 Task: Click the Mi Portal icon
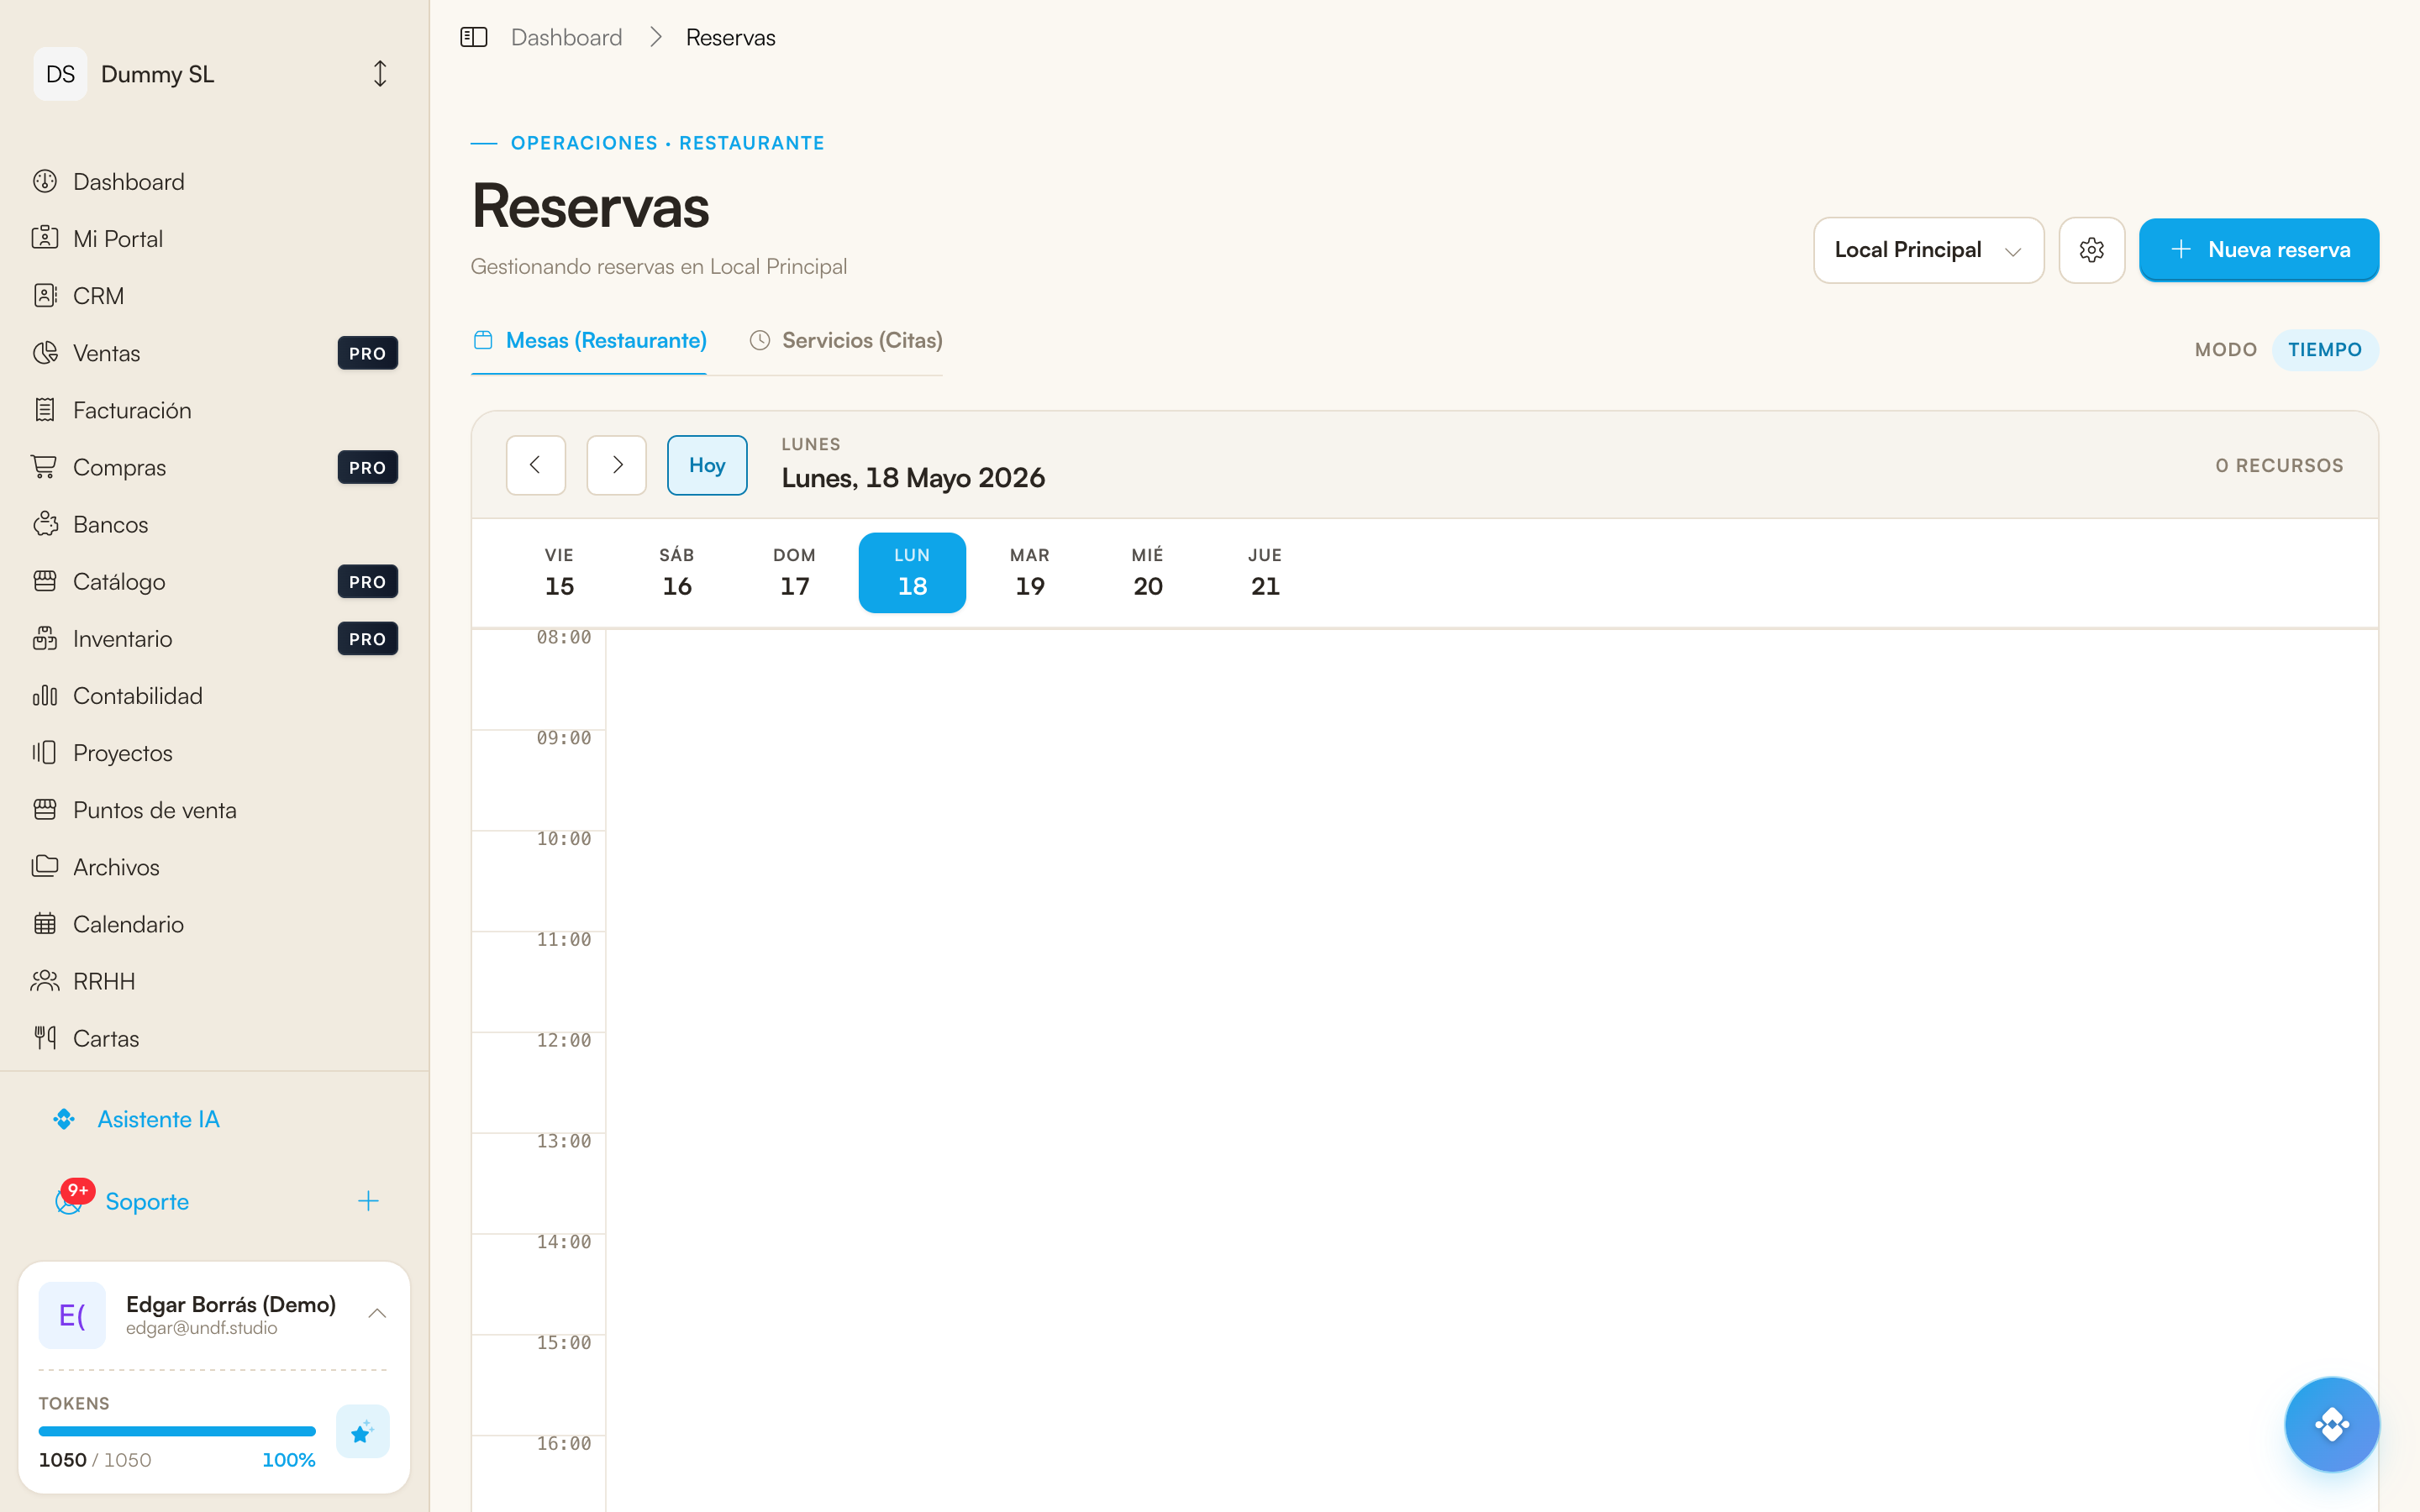45,238
